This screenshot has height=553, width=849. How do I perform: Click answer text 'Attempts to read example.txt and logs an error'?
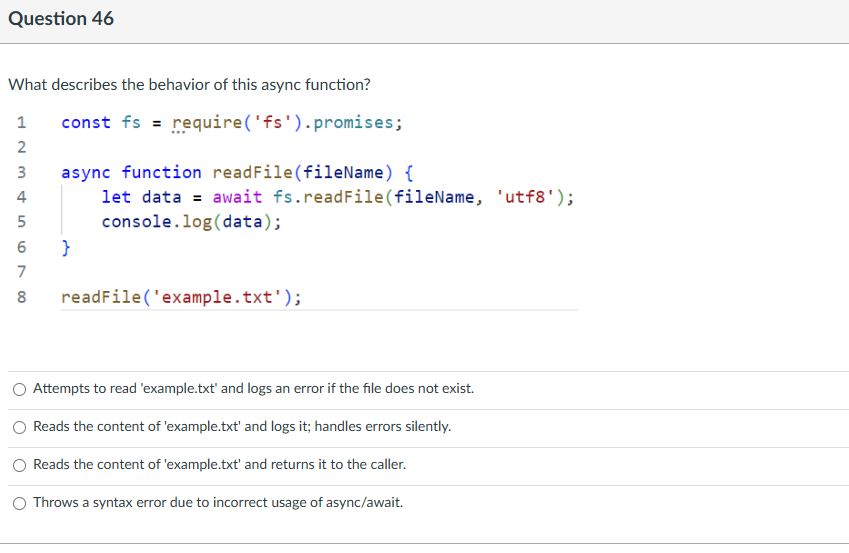coord(253,388)
